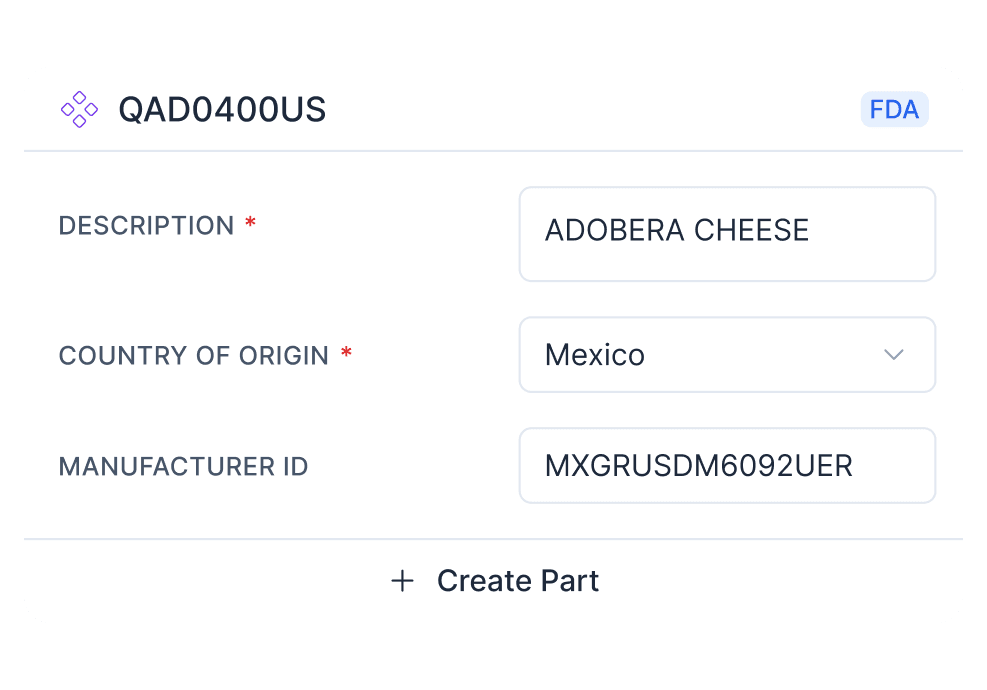This screenshot has width=987, height=690.
Task: Click the Create Part button
Action: [x=494, y=580]
